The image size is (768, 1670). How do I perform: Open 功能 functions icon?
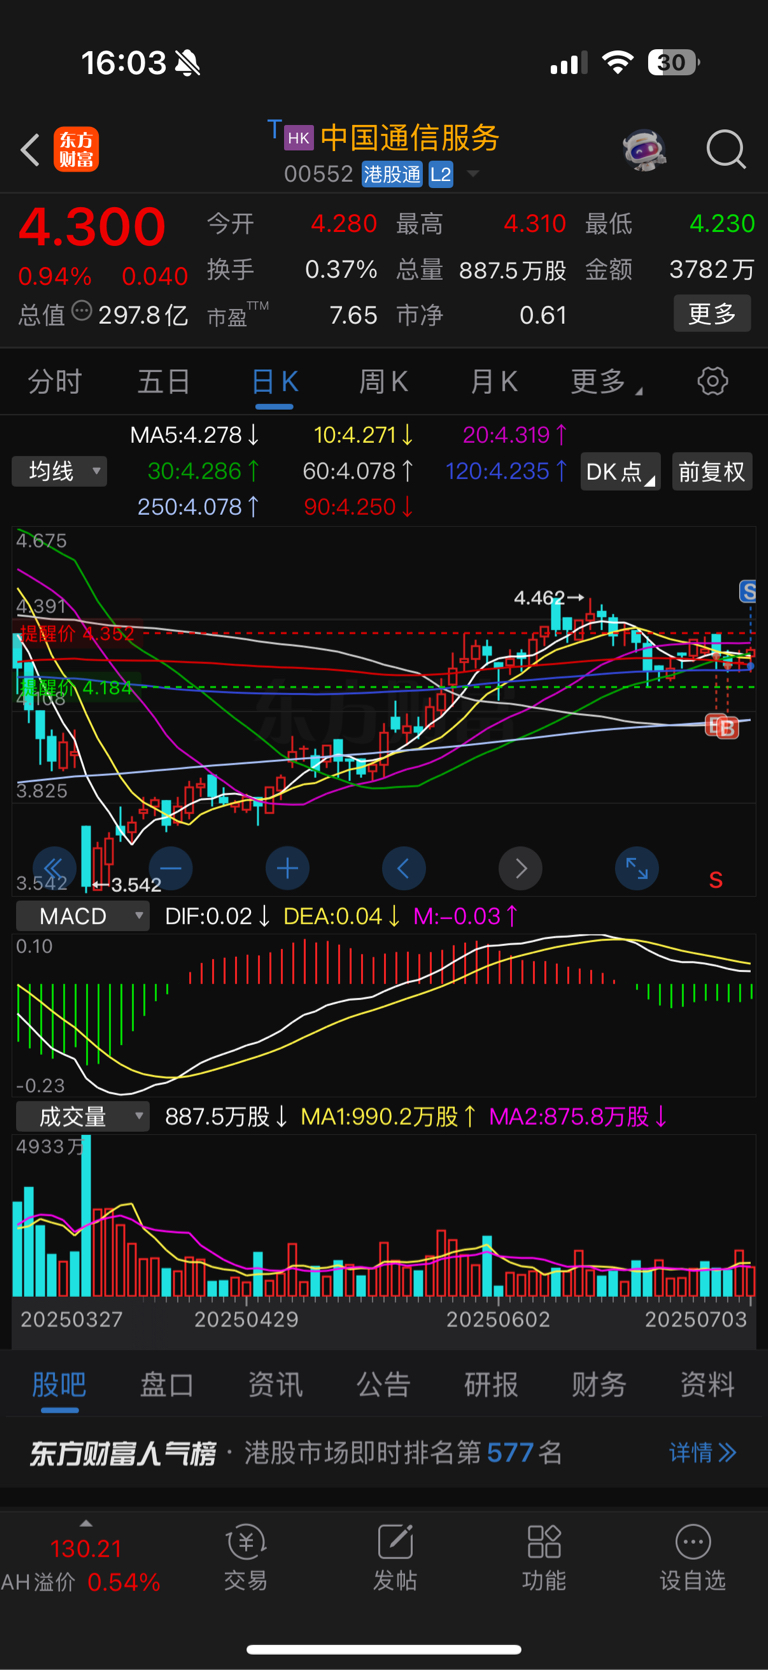[544, 1558]
